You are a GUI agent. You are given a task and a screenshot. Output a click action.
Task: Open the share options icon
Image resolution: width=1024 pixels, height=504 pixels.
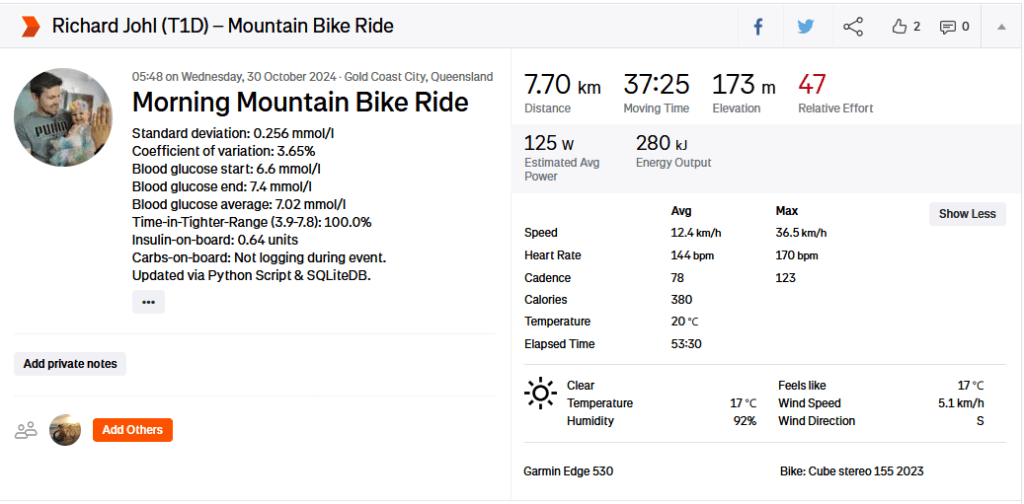[853, 27]
